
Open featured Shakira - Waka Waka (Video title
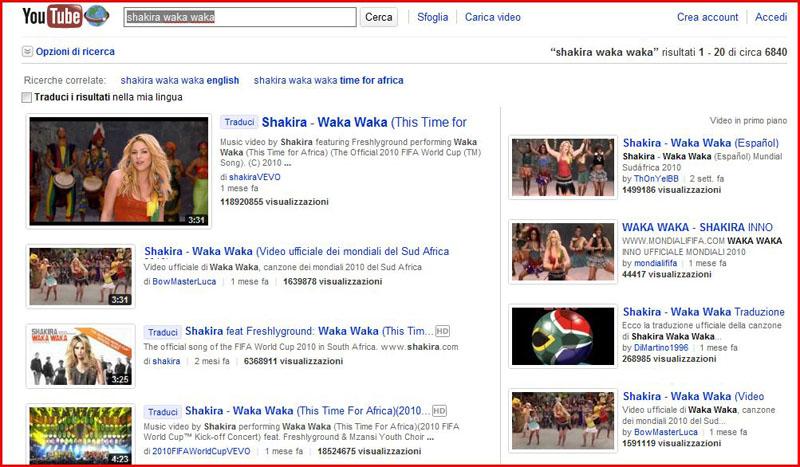693,397
